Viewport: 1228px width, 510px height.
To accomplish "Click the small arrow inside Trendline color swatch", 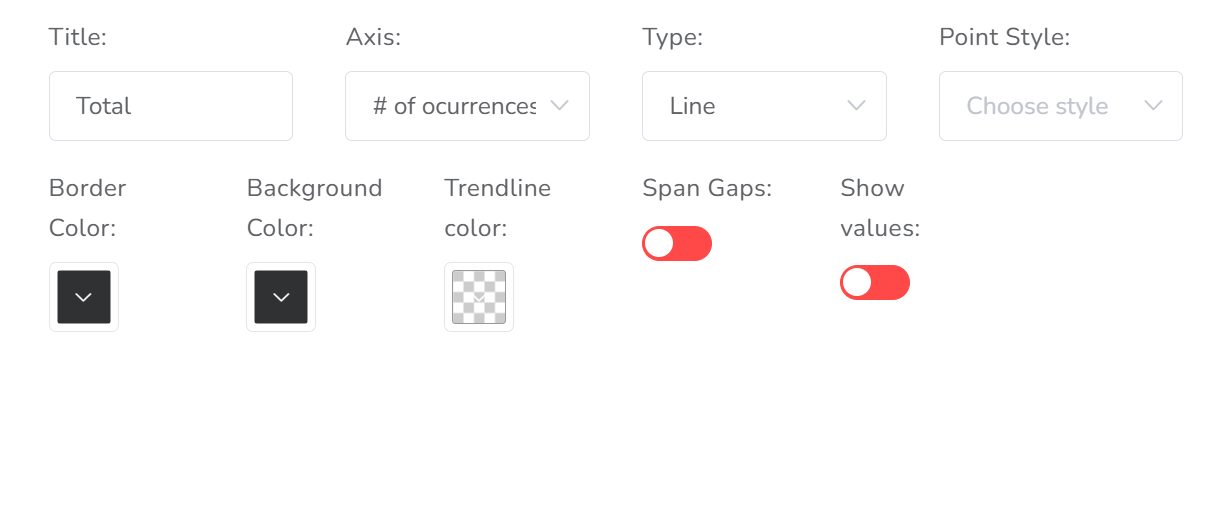I will point(479,297).
